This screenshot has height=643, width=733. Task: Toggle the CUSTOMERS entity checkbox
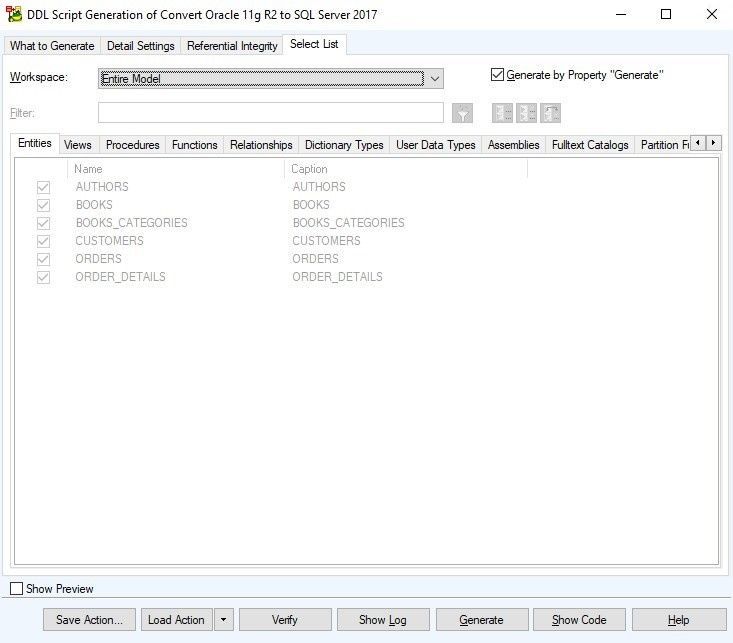coord(43,241)
